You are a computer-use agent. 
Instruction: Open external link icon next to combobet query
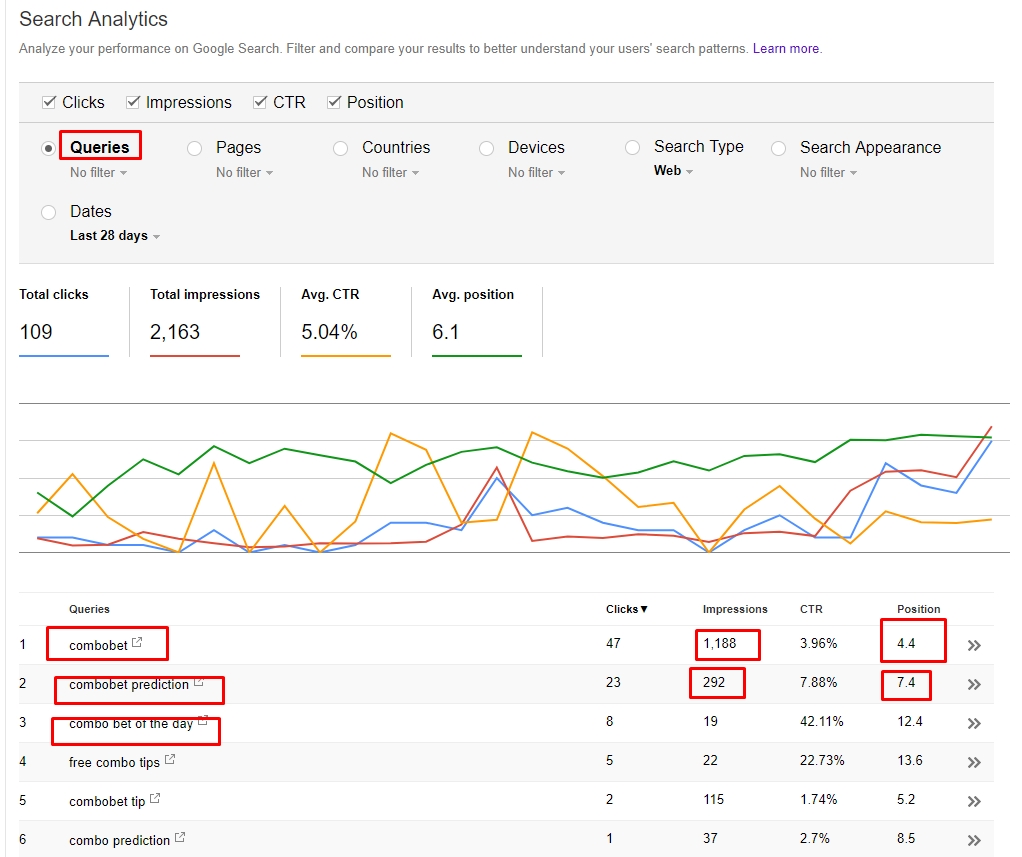point(137,644)
